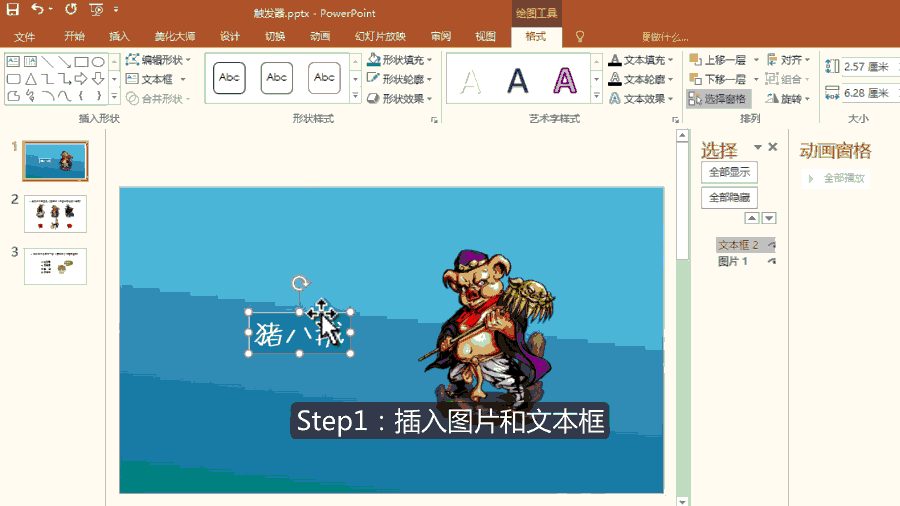Image resolution: width=900 pixels, height=506 pixels.
Task: Switch to the 开始 tab
Action: click(75, 37)
